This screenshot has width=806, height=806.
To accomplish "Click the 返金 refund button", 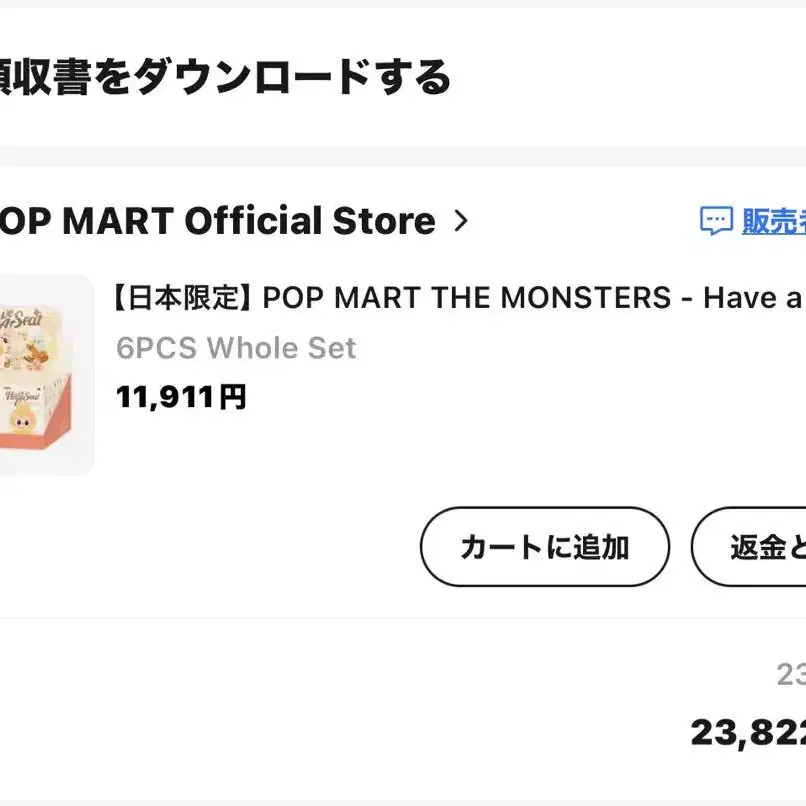I will tap(748, 546).
